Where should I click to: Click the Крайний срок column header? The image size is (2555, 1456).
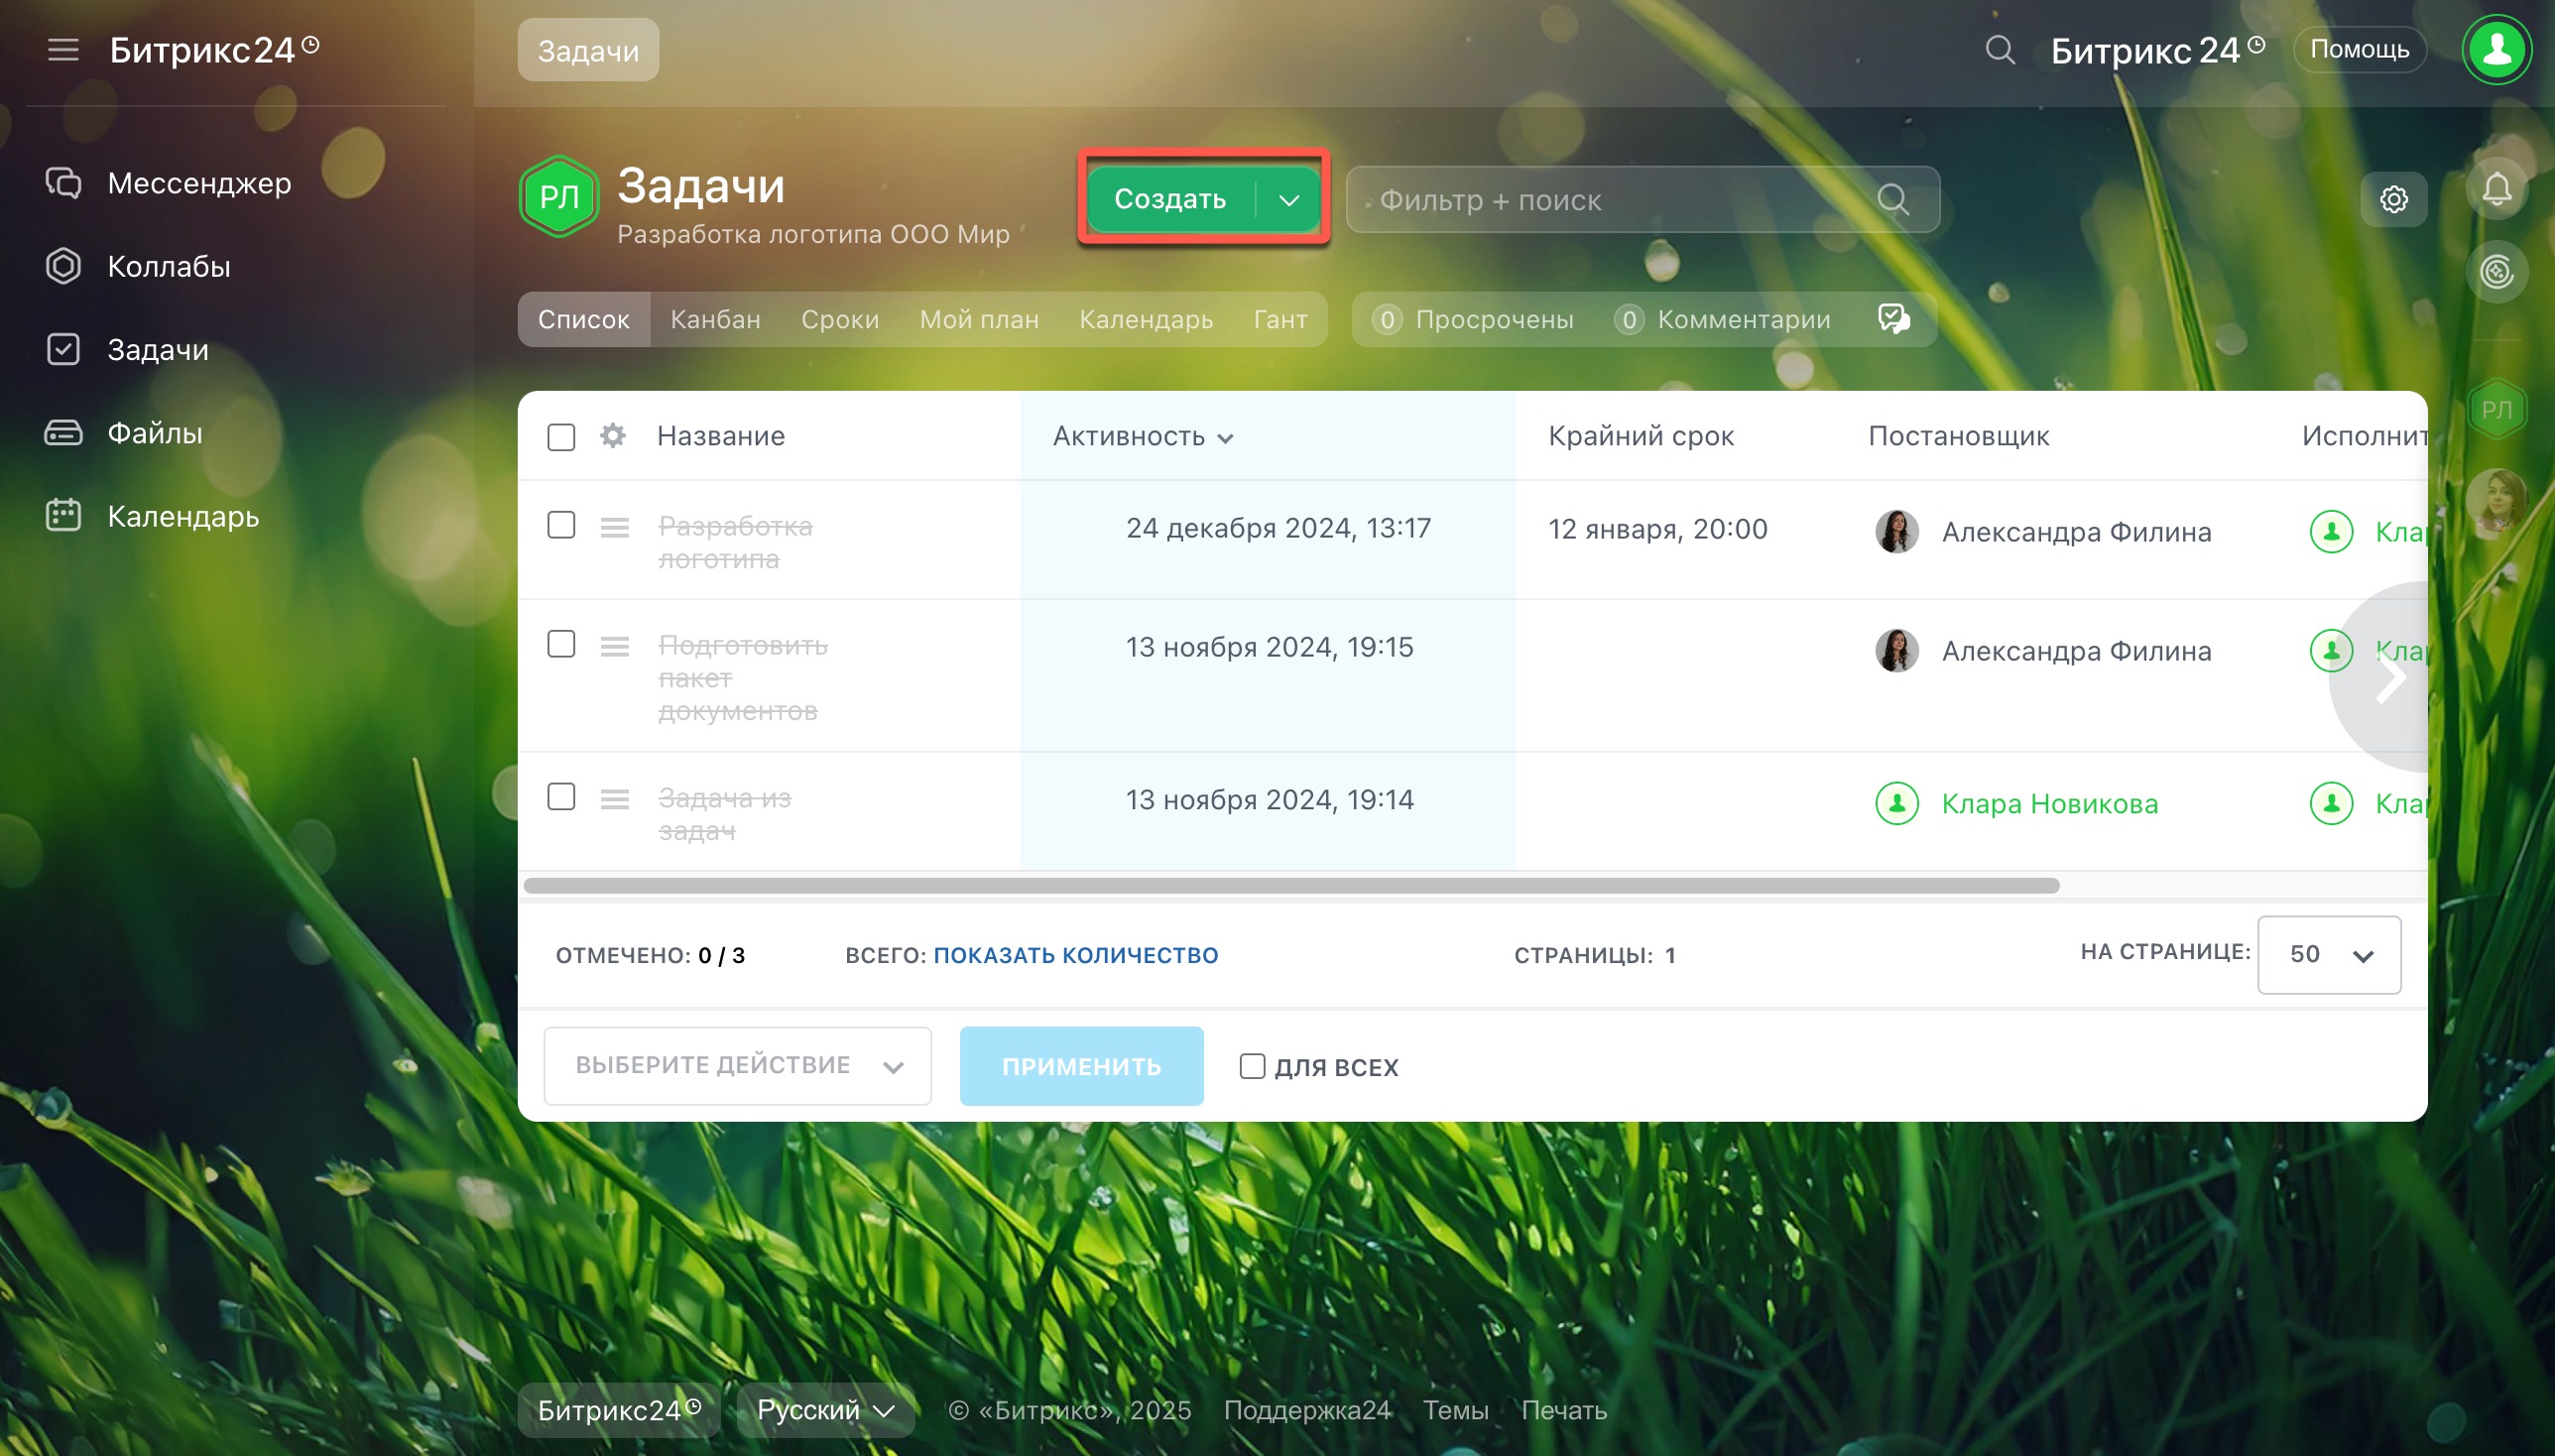[1641, 436]
